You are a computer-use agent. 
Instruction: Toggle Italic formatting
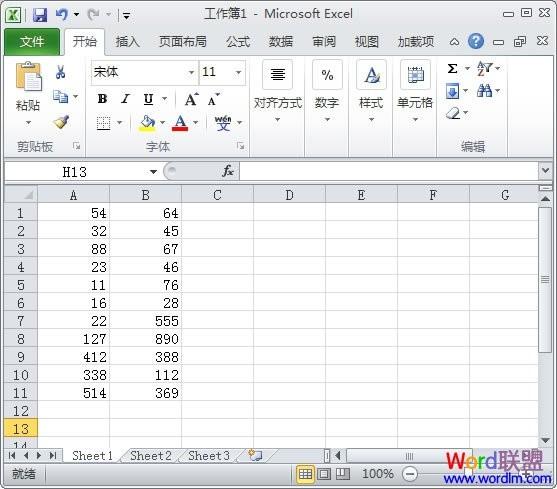coord(125,99)
